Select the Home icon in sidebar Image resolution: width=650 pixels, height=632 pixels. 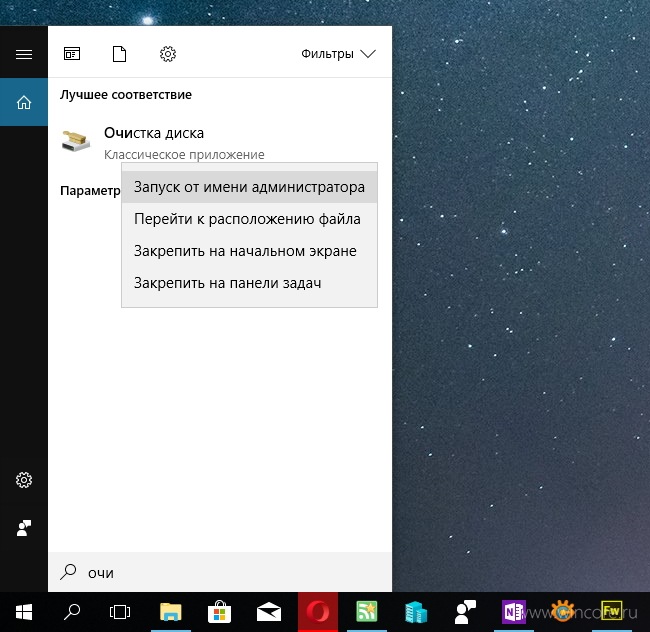pos(24,102)
